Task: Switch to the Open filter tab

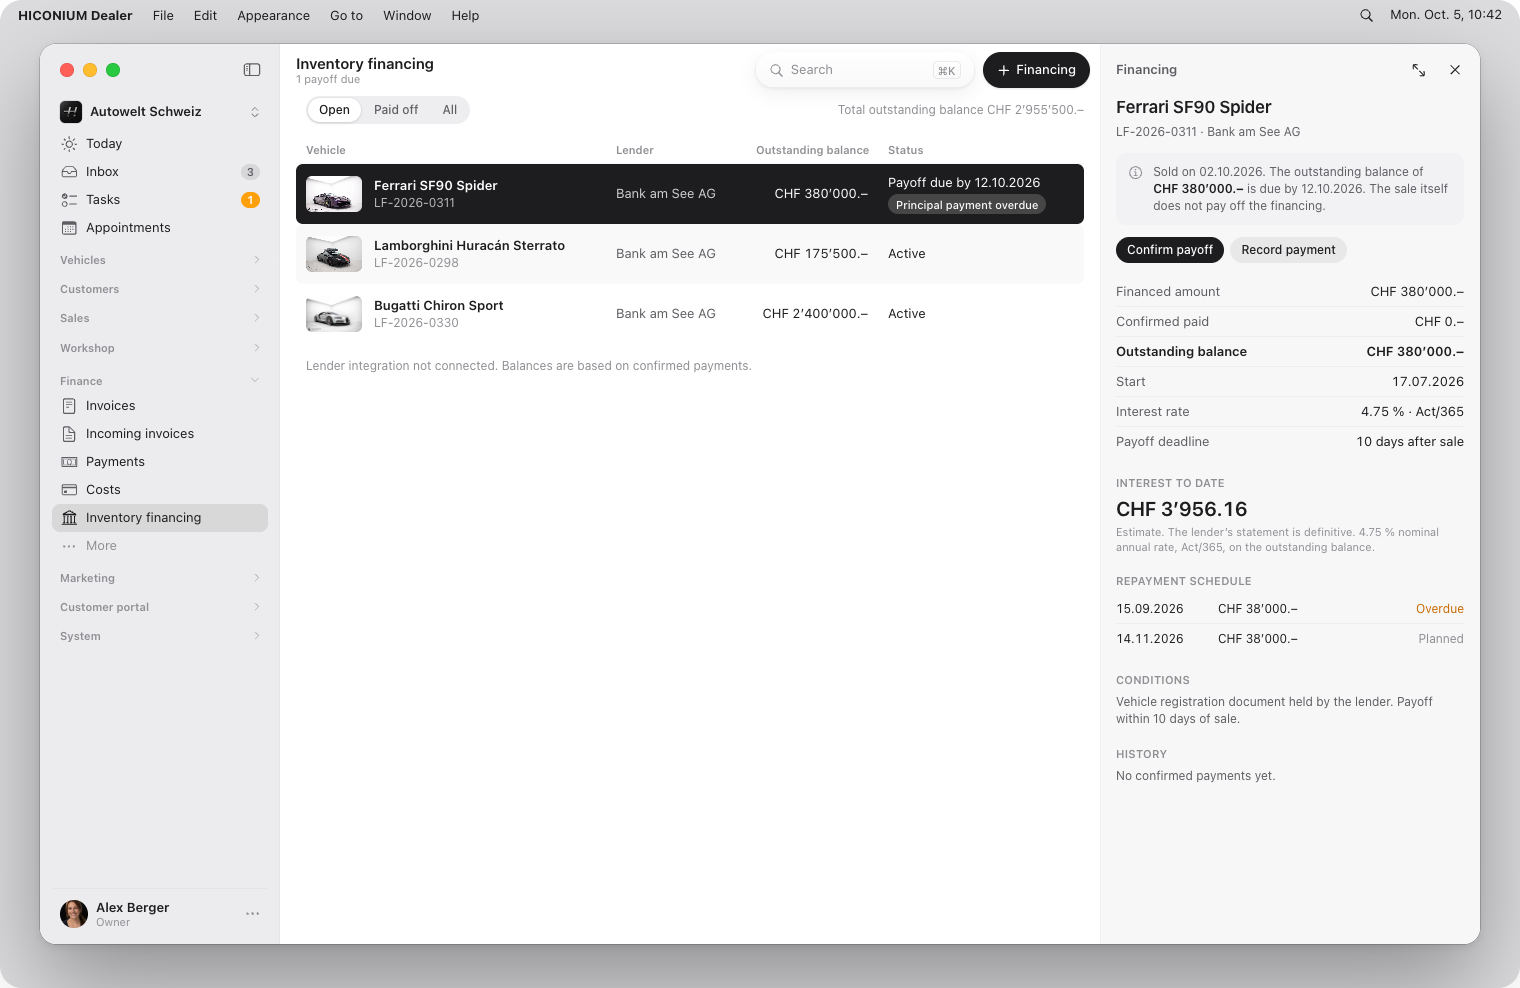Action: click(334, 110)
